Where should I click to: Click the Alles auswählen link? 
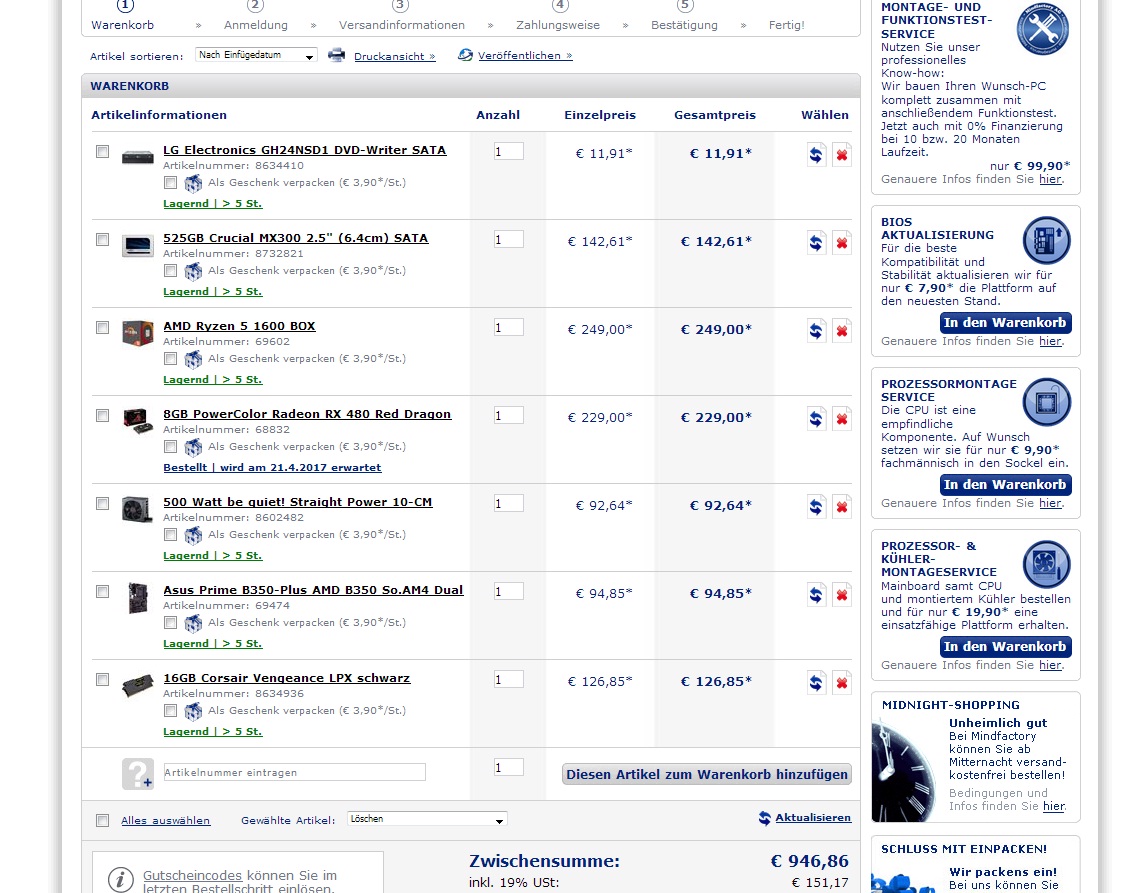tap(166, 821)
